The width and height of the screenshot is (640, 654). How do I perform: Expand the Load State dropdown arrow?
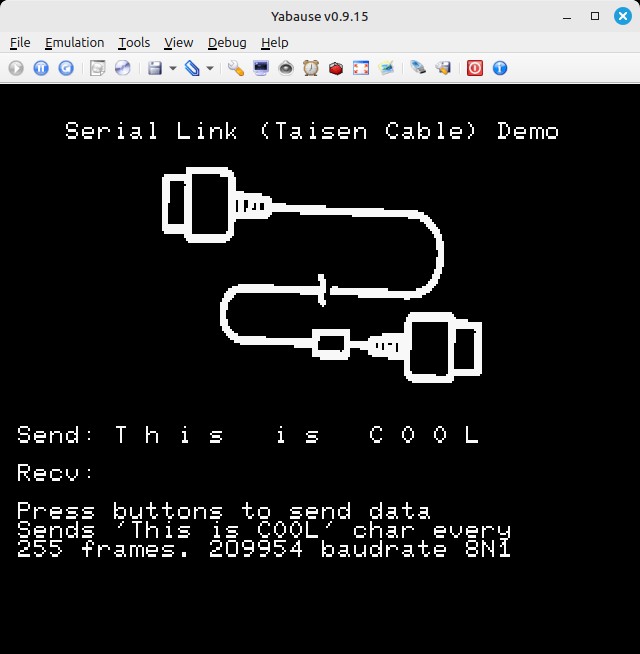pos(210,68)
